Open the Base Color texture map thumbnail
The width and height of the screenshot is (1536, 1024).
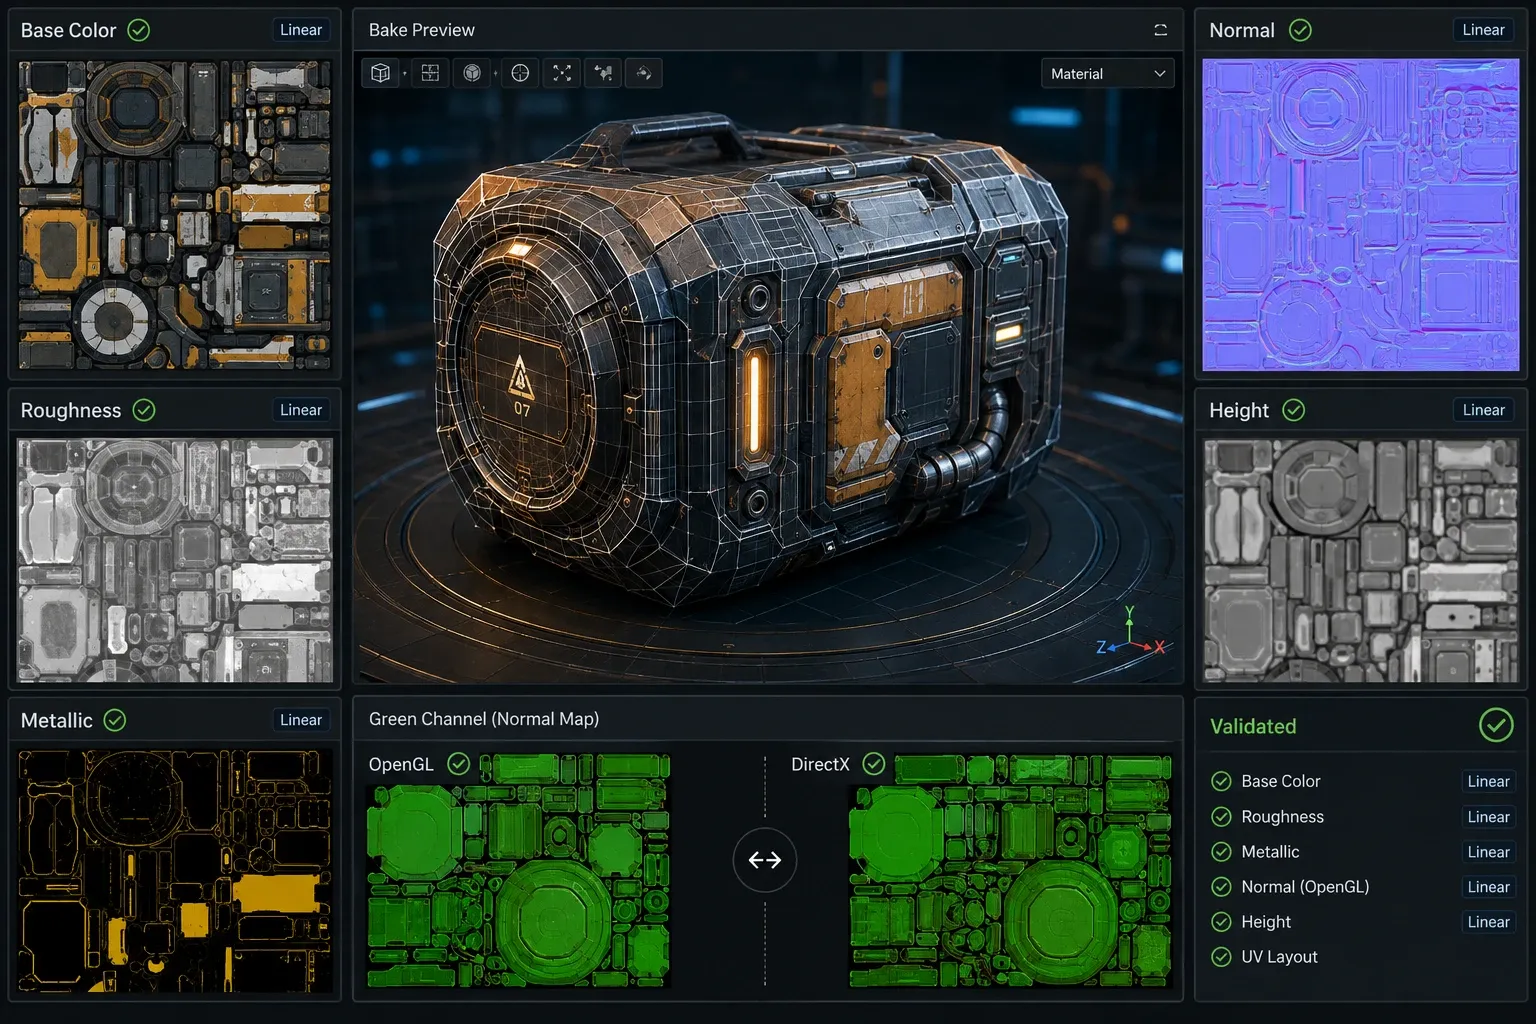click(175, 215)
